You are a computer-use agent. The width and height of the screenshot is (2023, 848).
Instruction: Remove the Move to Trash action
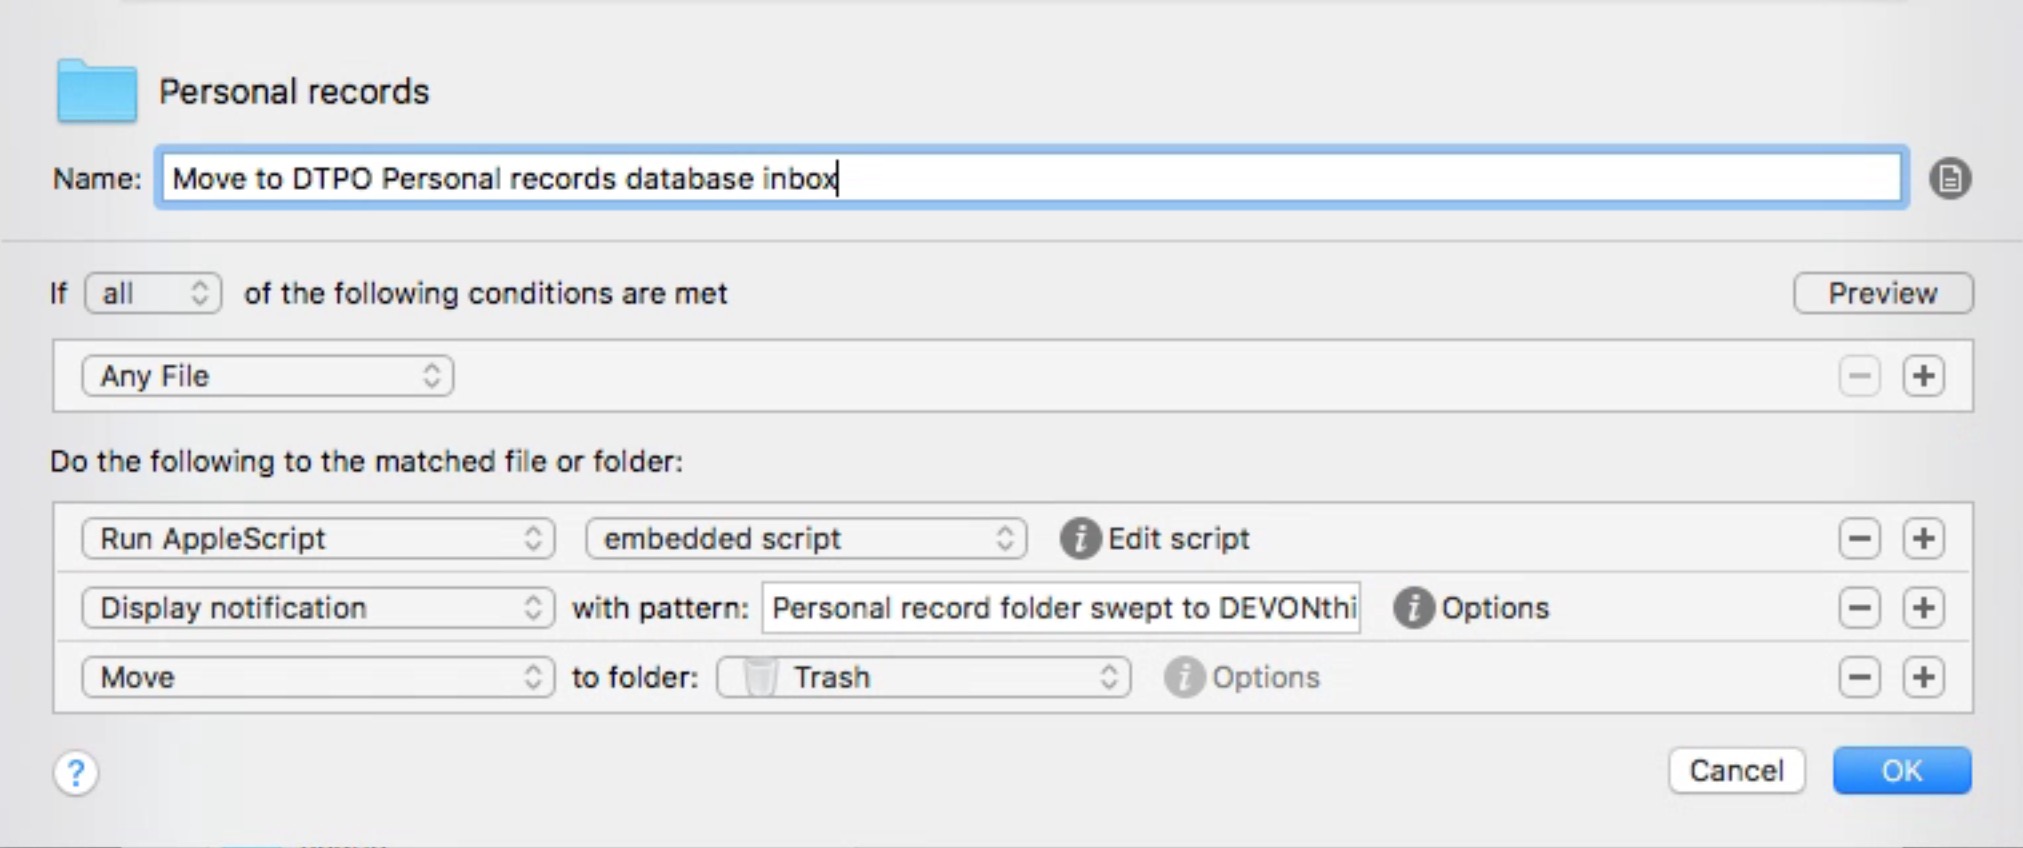click(1859, 678)
